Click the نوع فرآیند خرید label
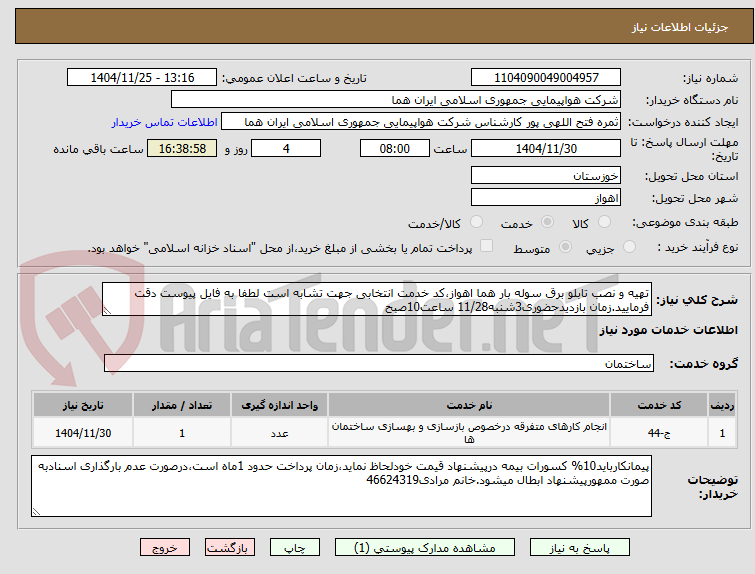Viewport: 755px width, 574px height. tap(697, 247)
